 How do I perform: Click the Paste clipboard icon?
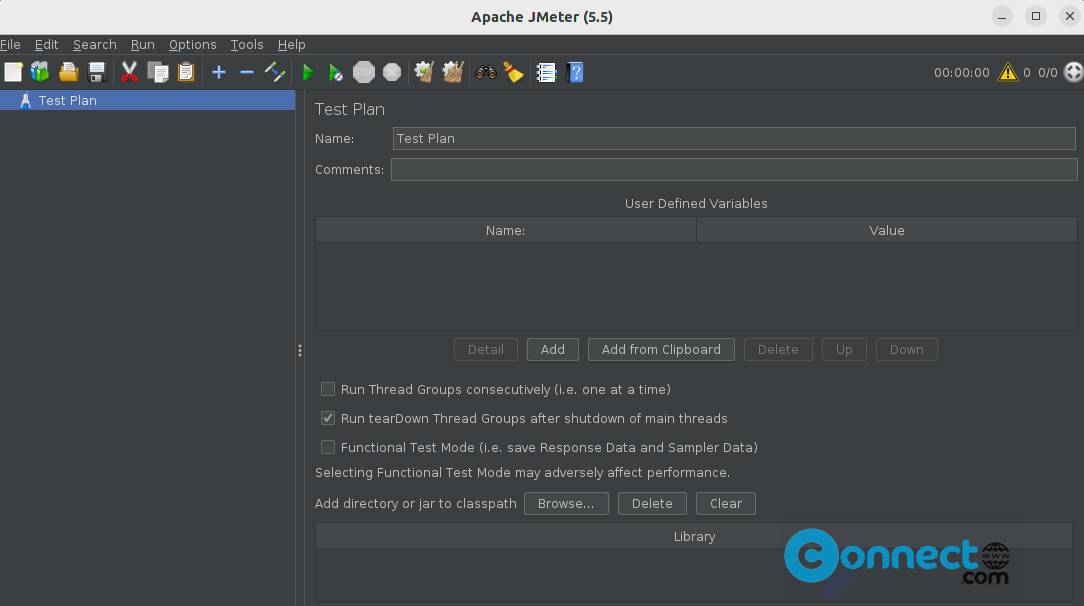point(186,72)
